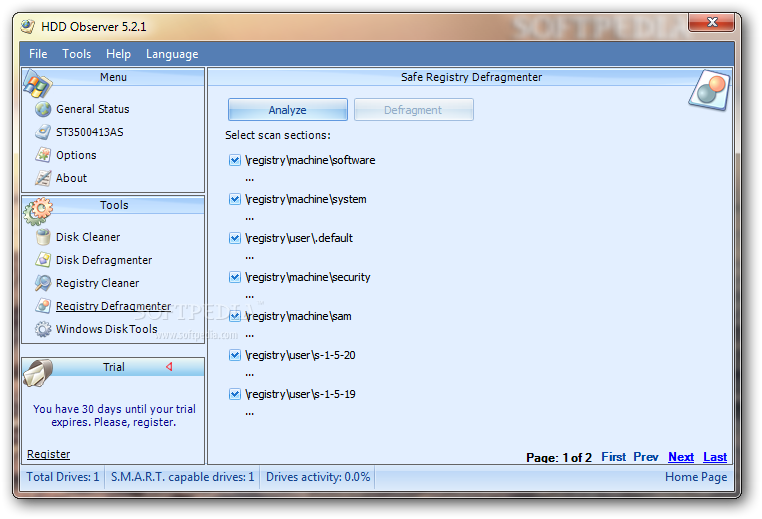Open Windows DiskTools label
762x519 pixels.
107,329
